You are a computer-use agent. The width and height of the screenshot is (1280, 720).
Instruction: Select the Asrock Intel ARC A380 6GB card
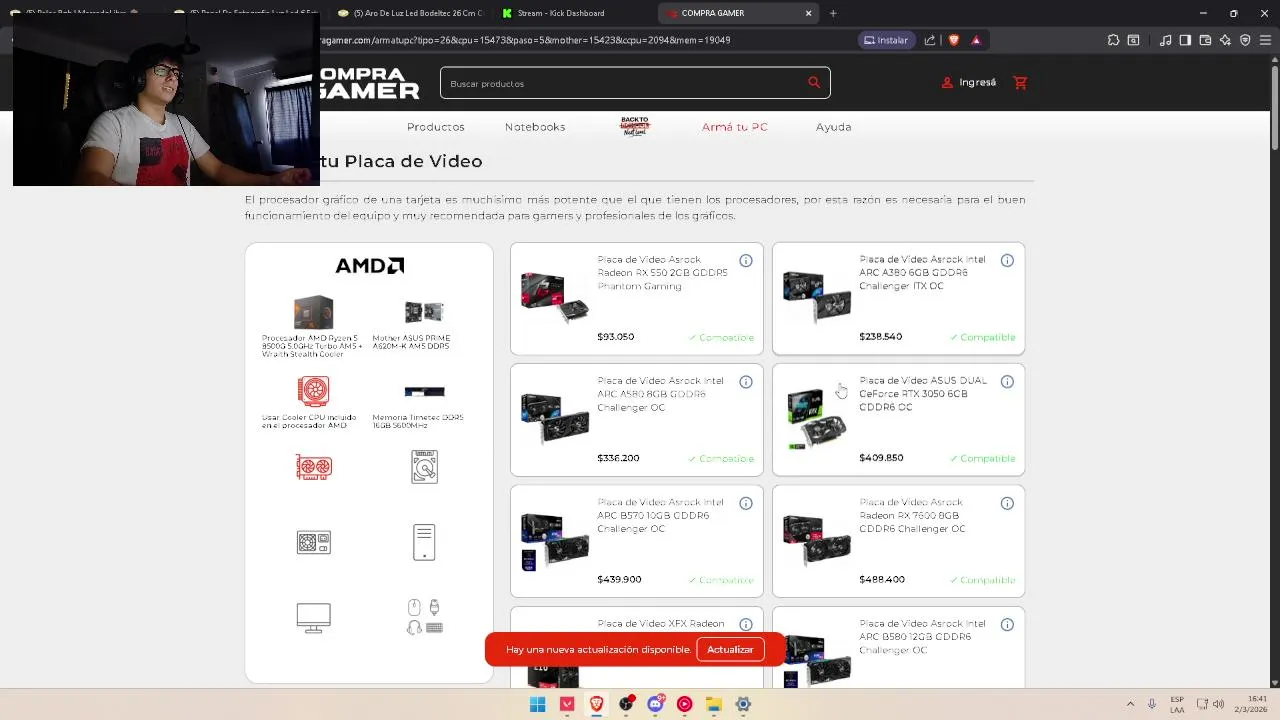899,298
